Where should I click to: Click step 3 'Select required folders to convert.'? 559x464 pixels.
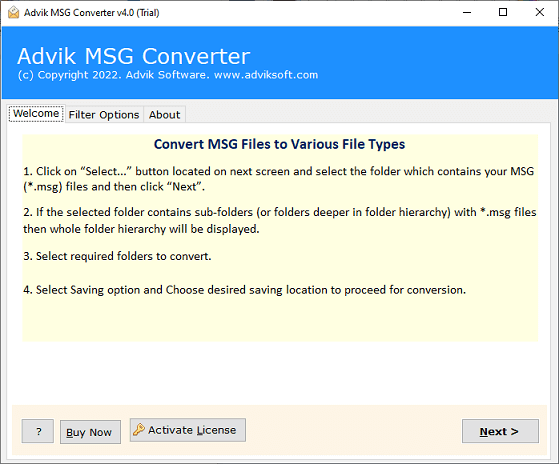tap(117, 256)
